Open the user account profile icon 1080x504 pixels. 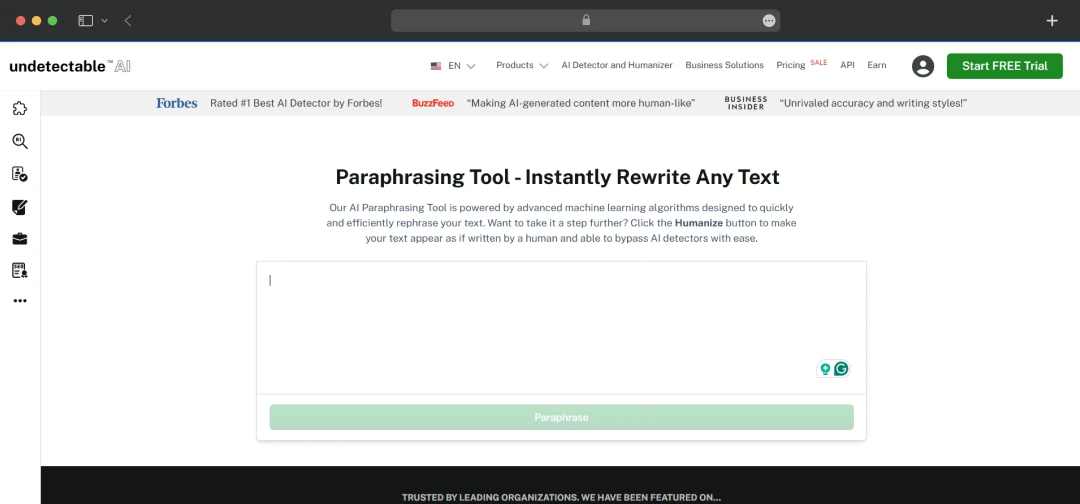(923, 66)
